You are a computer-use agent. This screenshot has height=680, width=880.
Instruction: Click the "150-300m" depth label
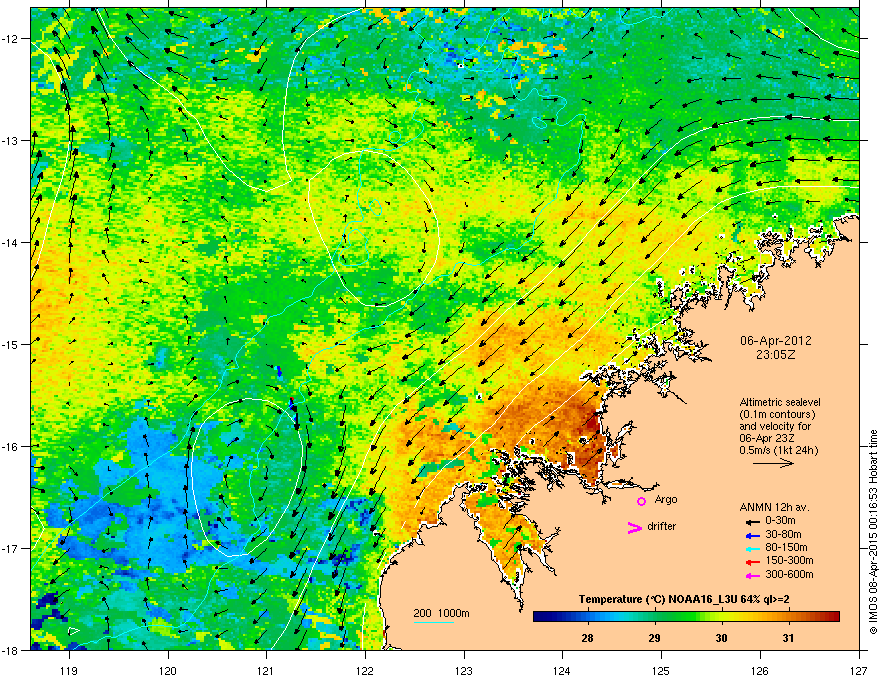coord(789,560)
